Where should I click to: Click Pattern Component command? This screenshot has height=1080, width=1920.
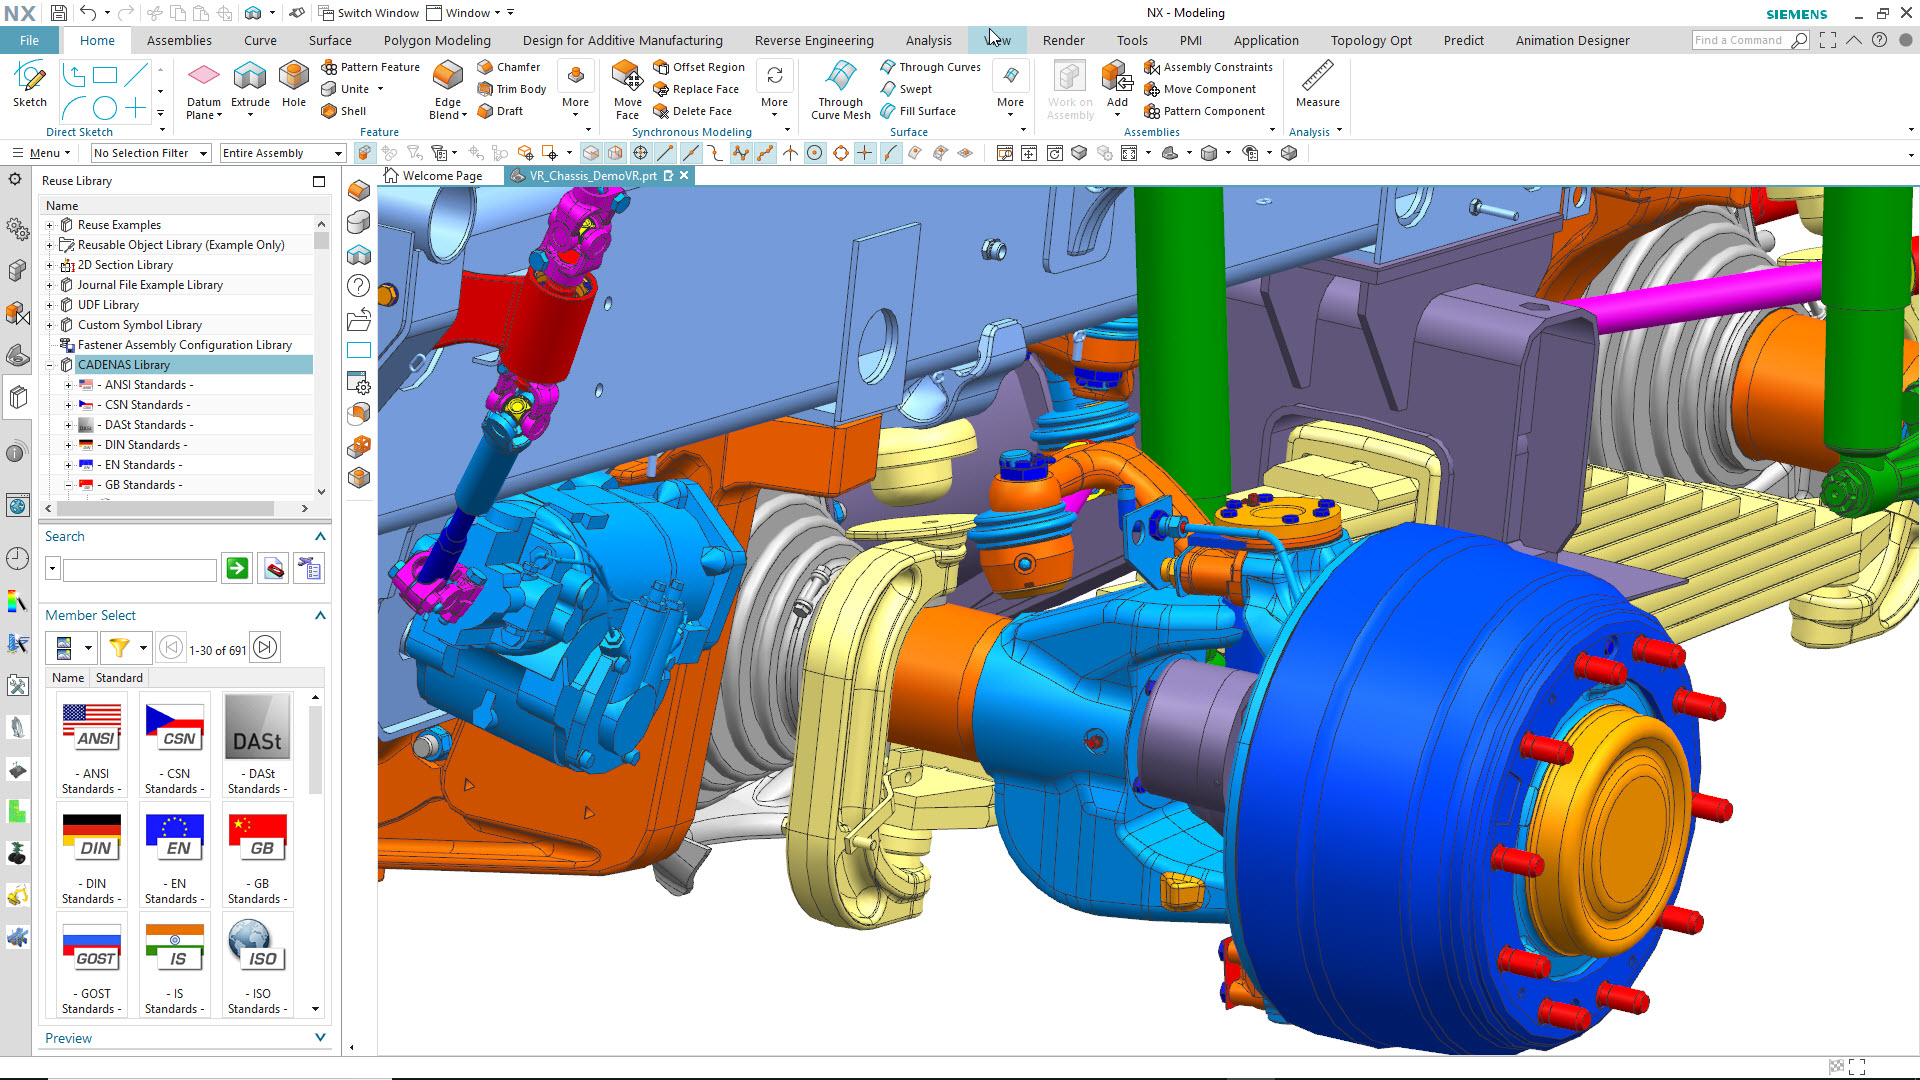tap(1204, 111)
